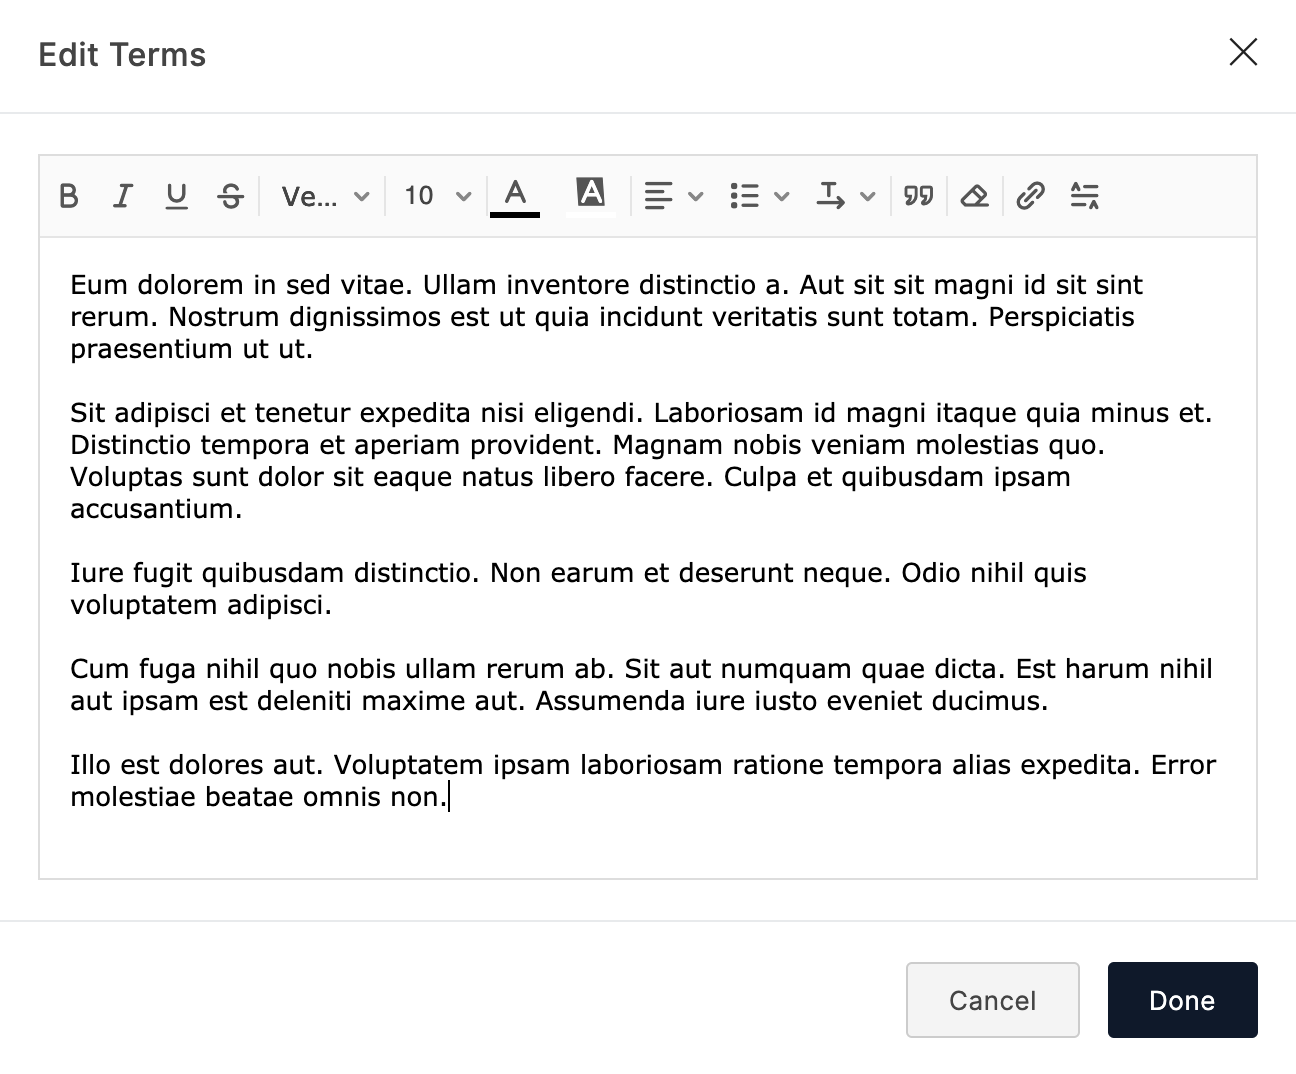Click the Cancel button
The height and width of the screenshot is (1074, 1296).
tap(993, 1000)
